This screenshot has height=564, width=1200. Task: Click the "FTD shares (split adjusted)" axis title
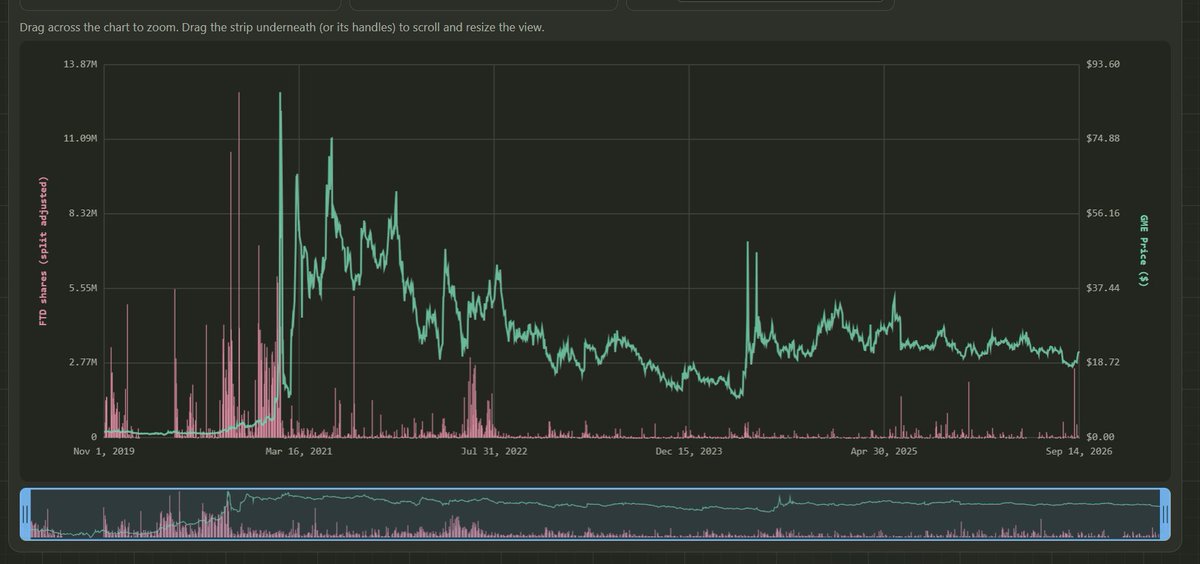point(43,251)
